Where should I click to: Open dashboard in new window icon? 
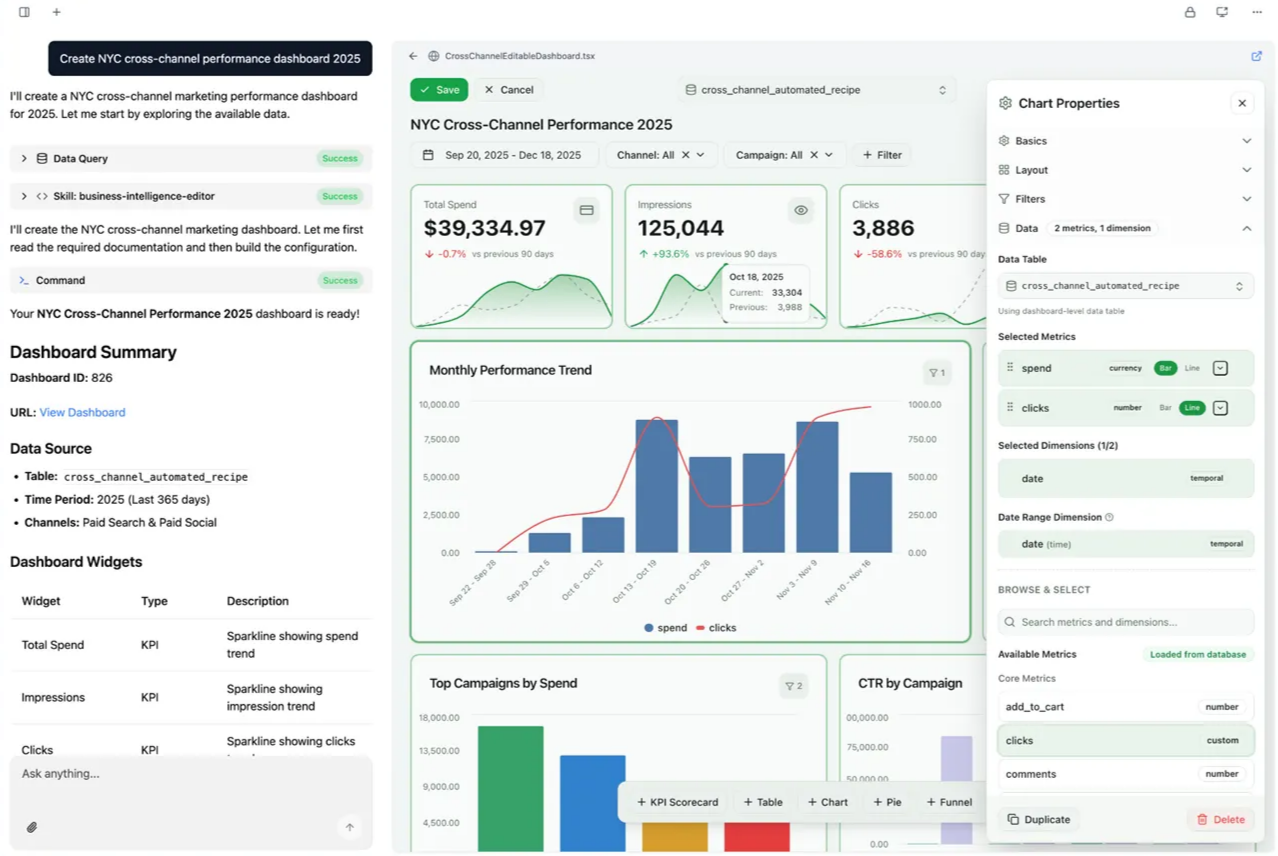pyautogui.click(x=1256, y=56)
